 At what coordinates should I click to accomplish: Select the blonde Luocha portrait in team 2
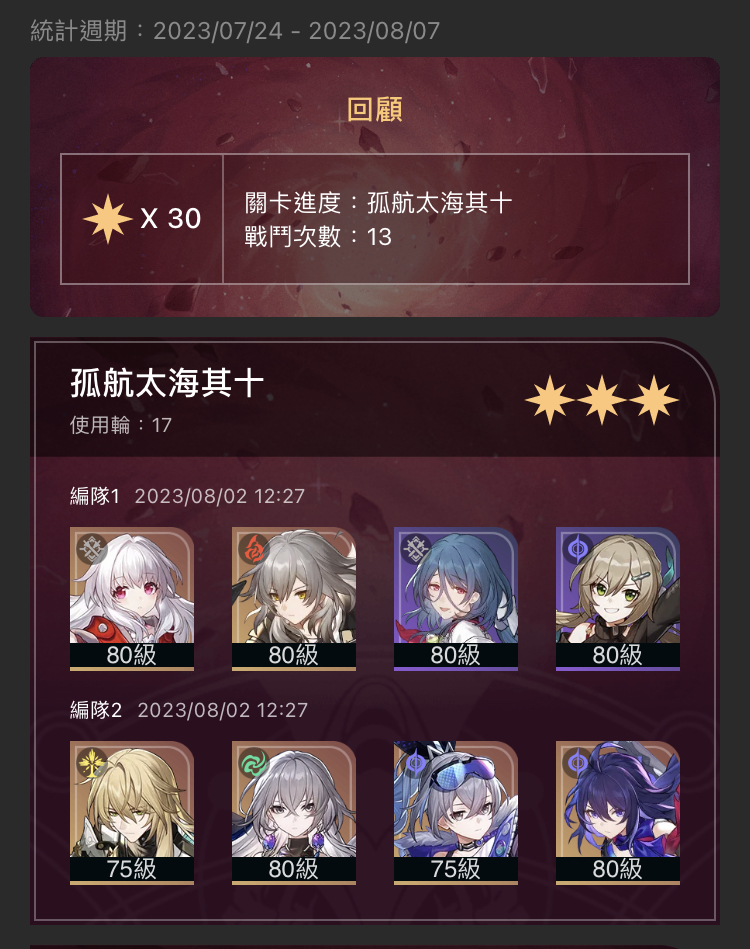tap(132, 813)
